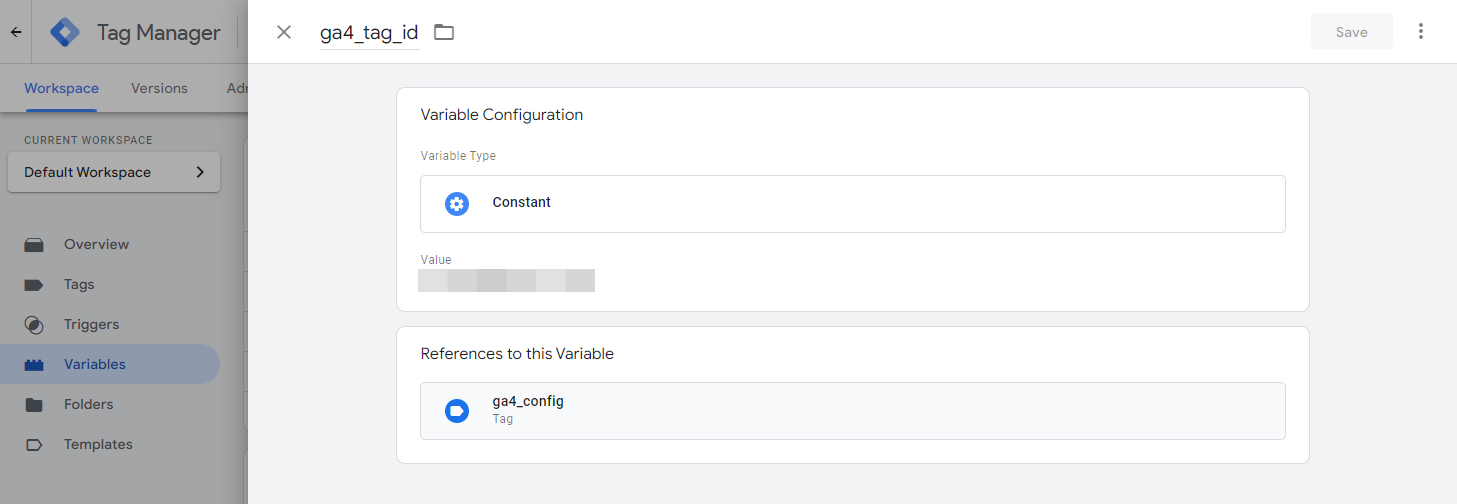
Task: Open the ga4_config tag reference
Action: pos(852,410)
